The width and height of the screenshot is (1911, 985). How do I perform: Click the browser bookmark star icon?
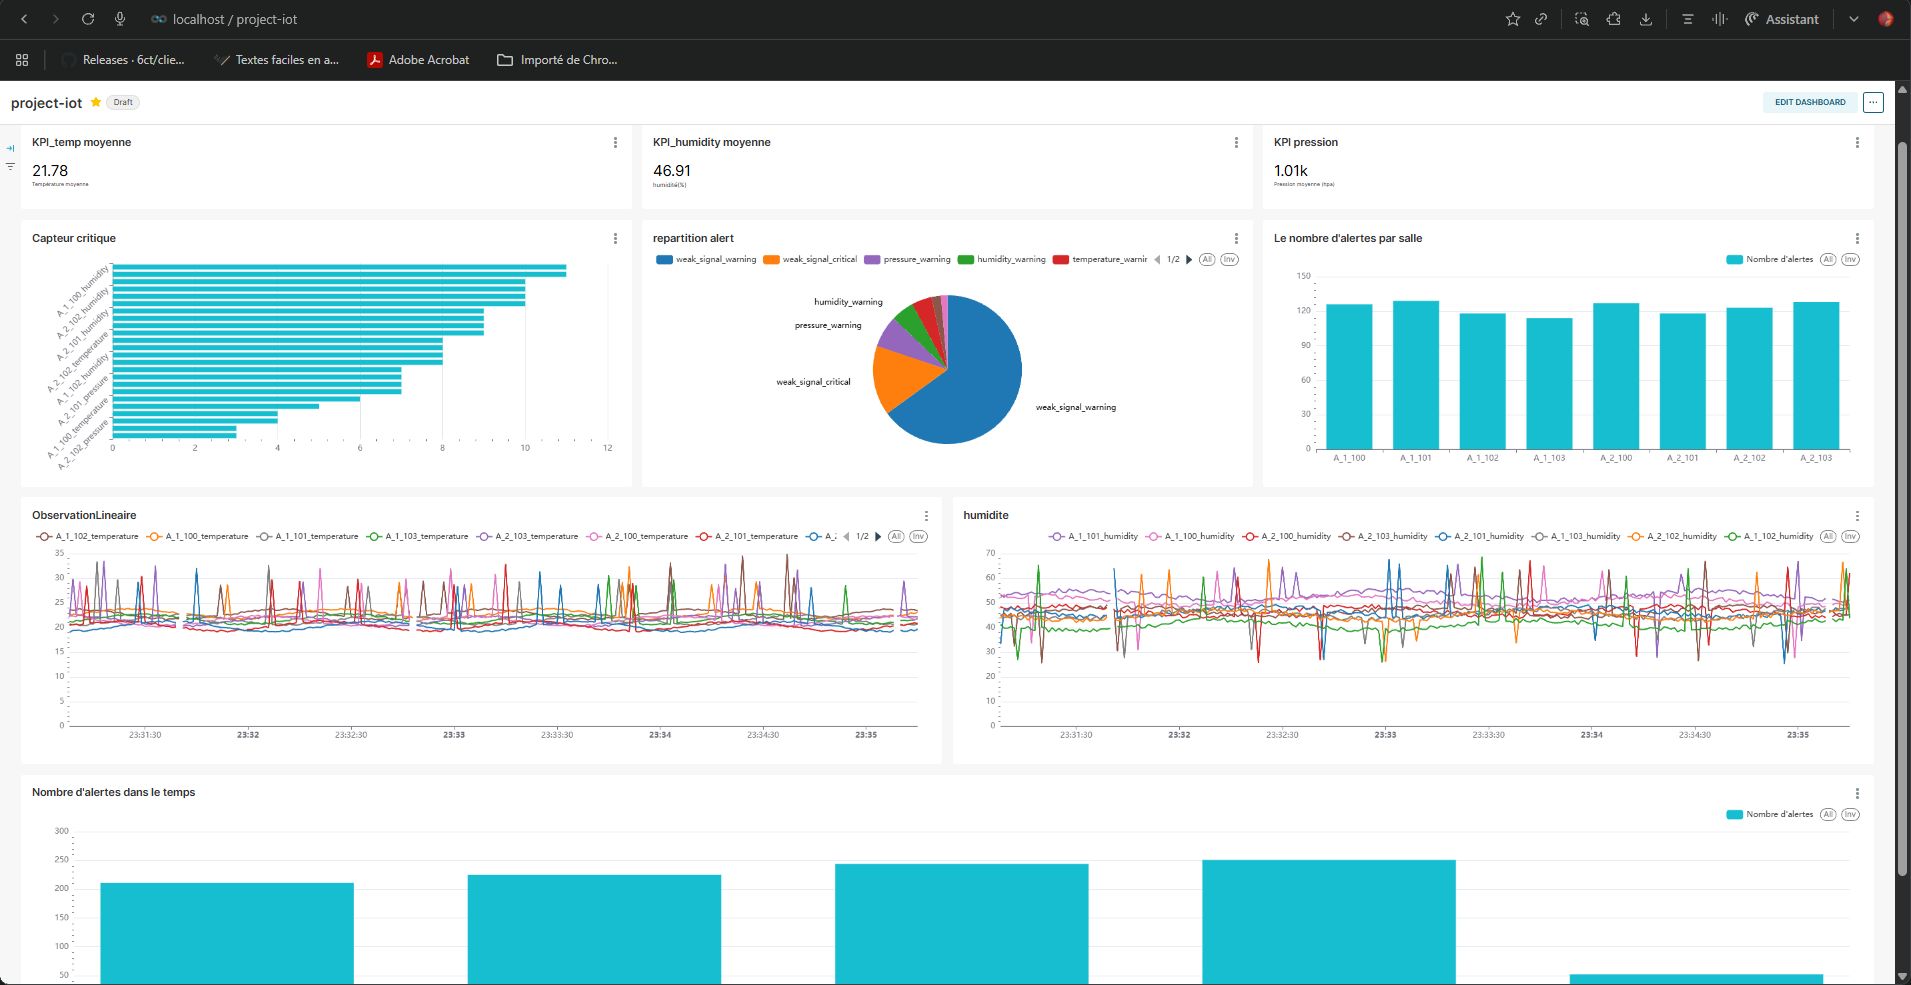1512,19
